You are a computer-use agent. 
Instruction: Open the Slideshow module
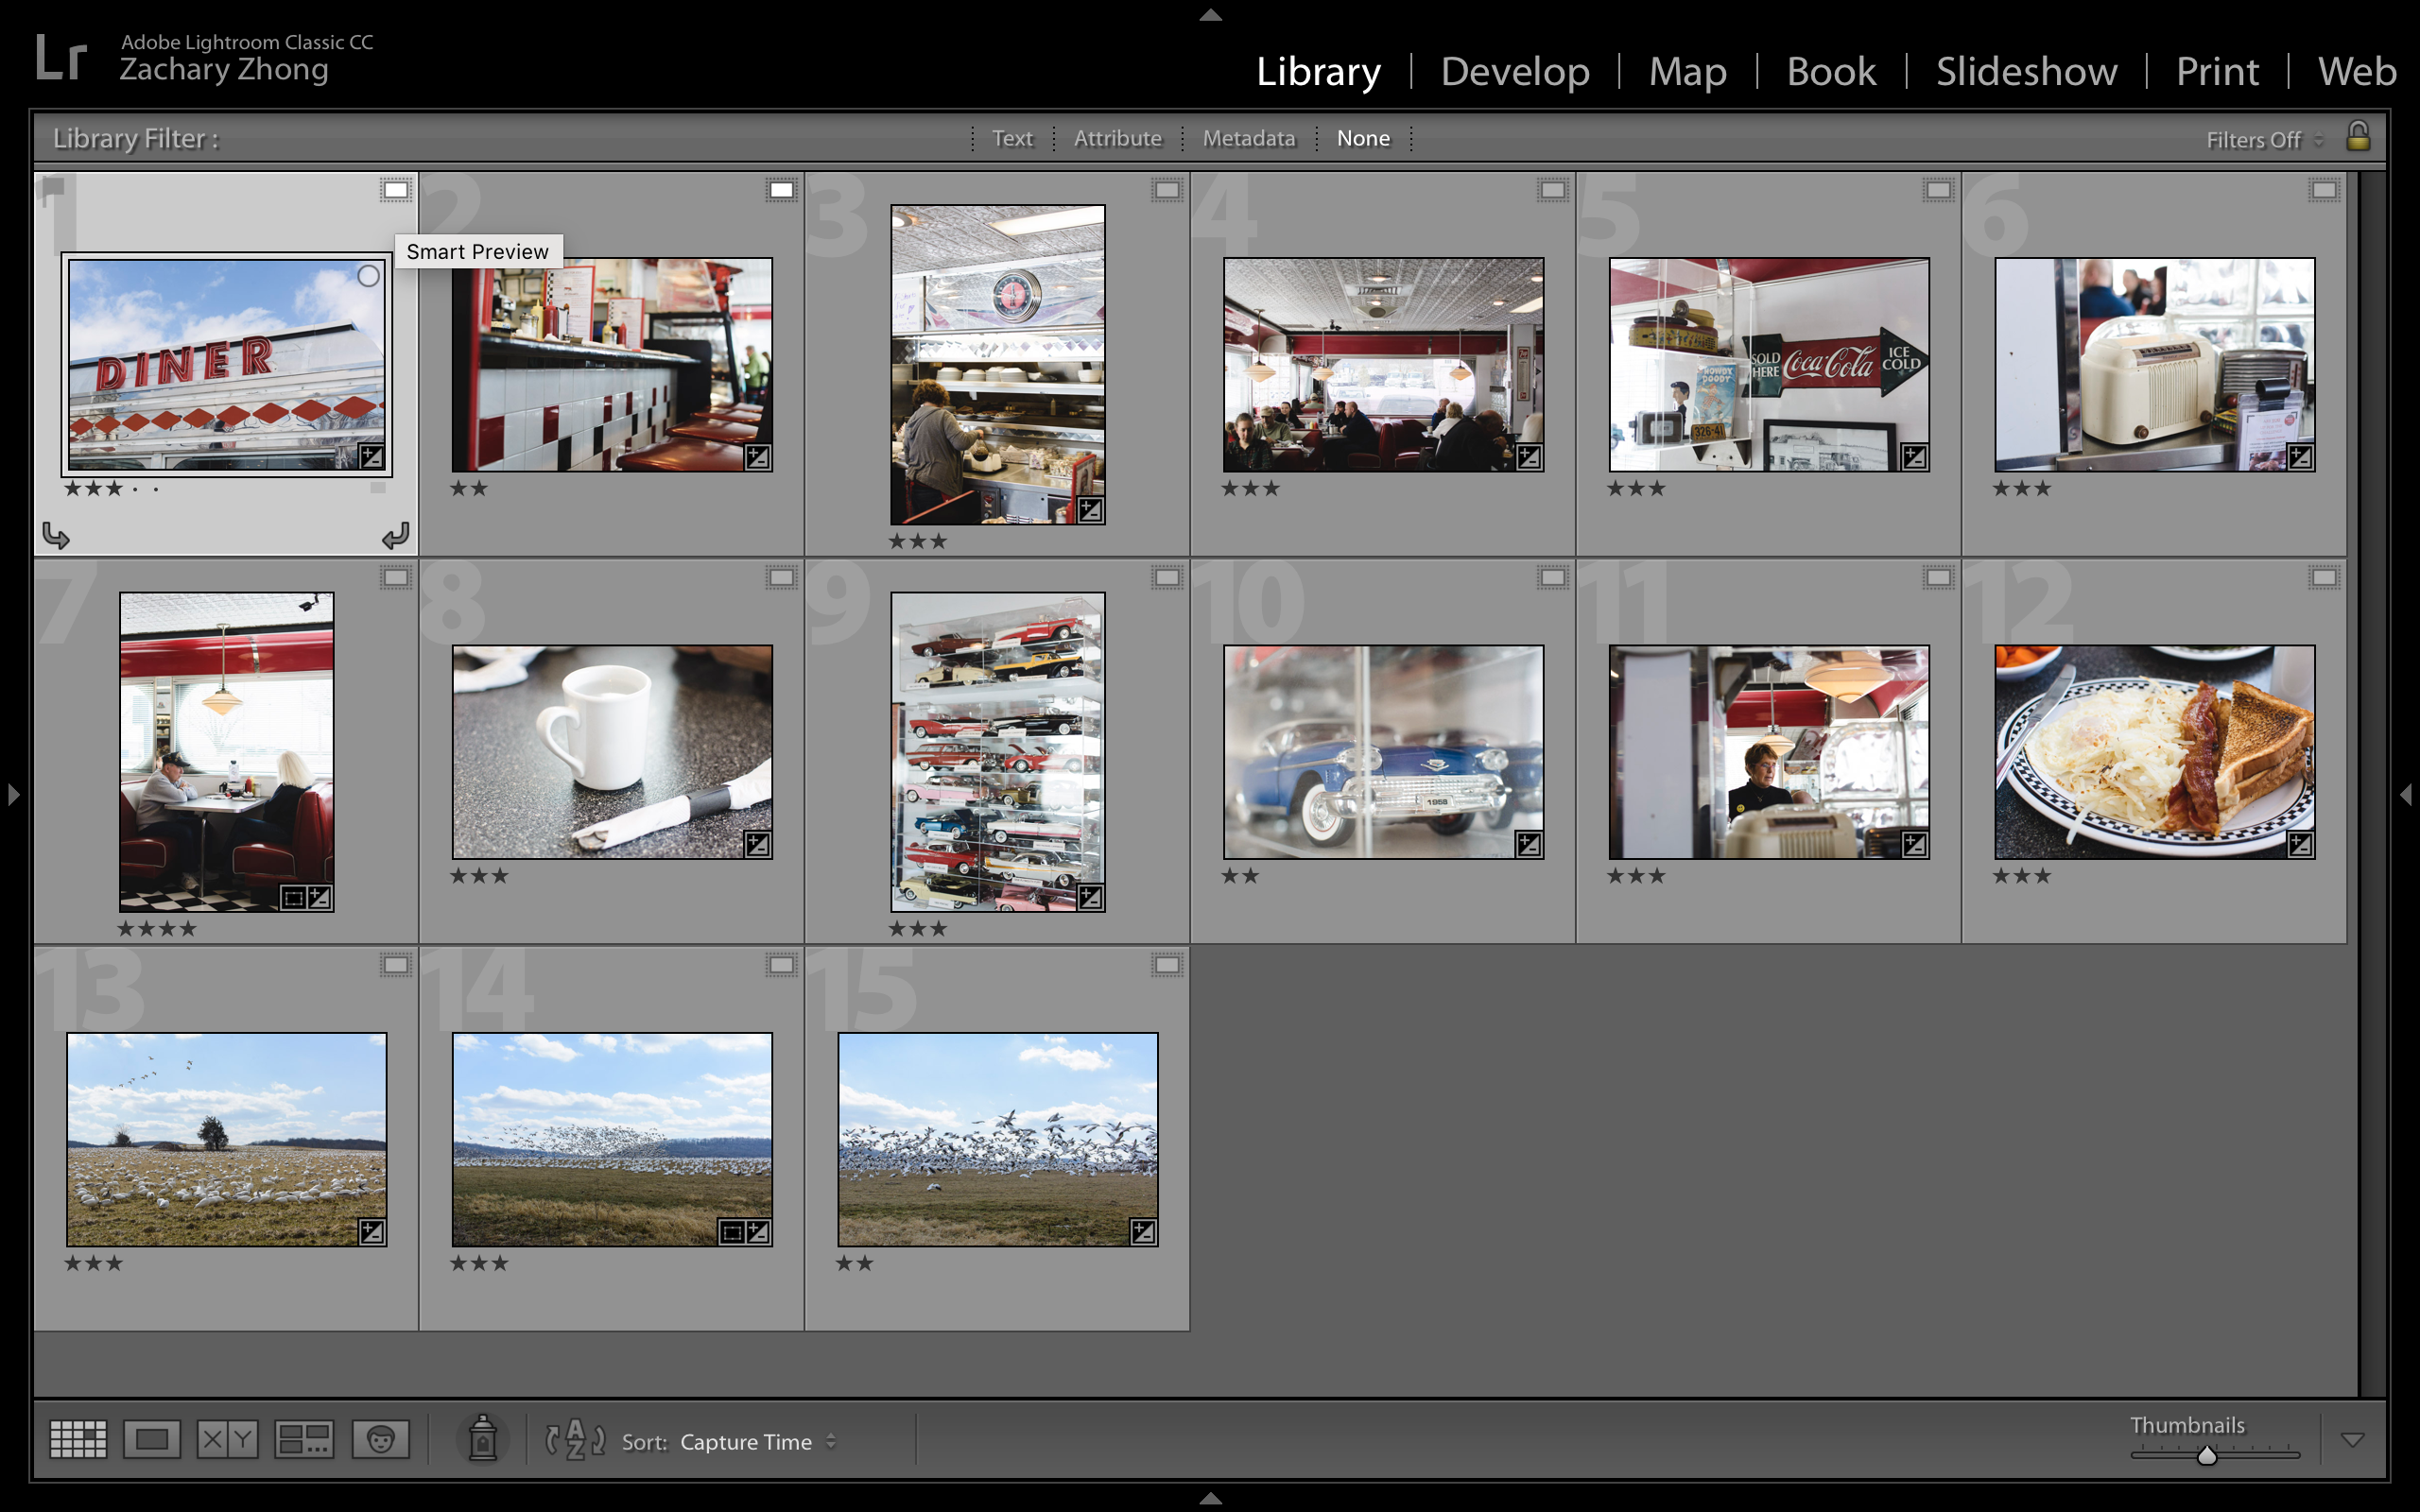(2026, 71)
